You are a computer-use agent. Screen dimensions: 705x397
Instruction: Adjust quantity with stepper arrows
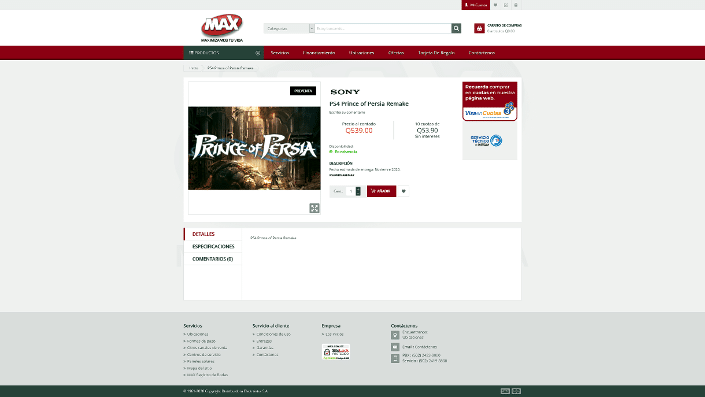pyautogui.click(x=358, y=191)
